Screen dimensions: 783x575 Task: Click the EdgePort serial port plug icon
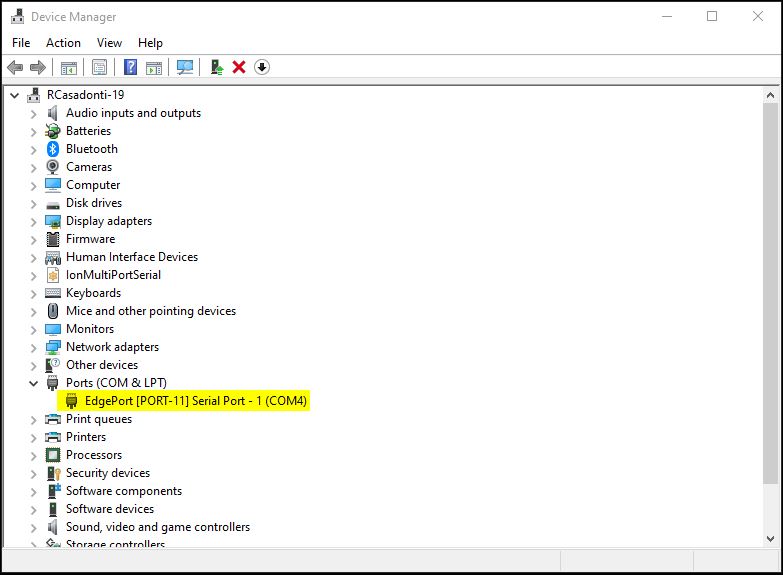(72, 401)
